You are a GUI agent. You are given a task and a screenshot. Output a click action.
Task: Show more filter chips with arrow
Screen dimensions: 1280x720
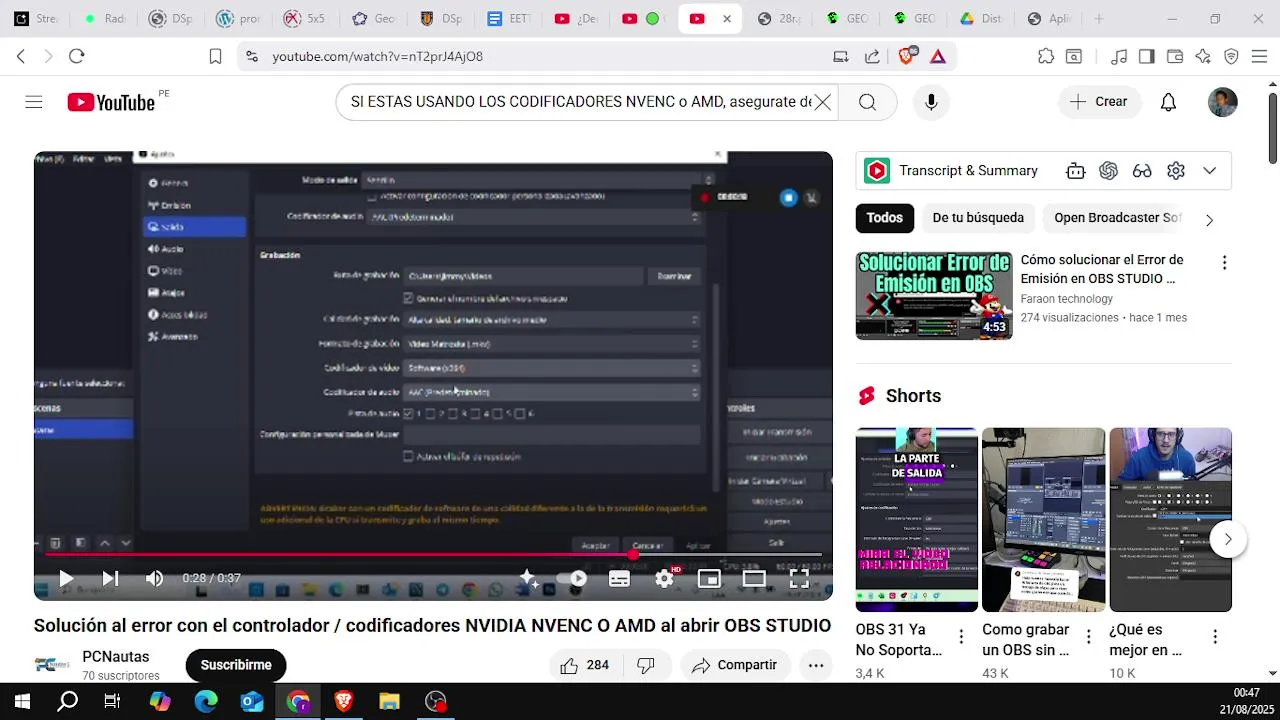(1209, 220)
